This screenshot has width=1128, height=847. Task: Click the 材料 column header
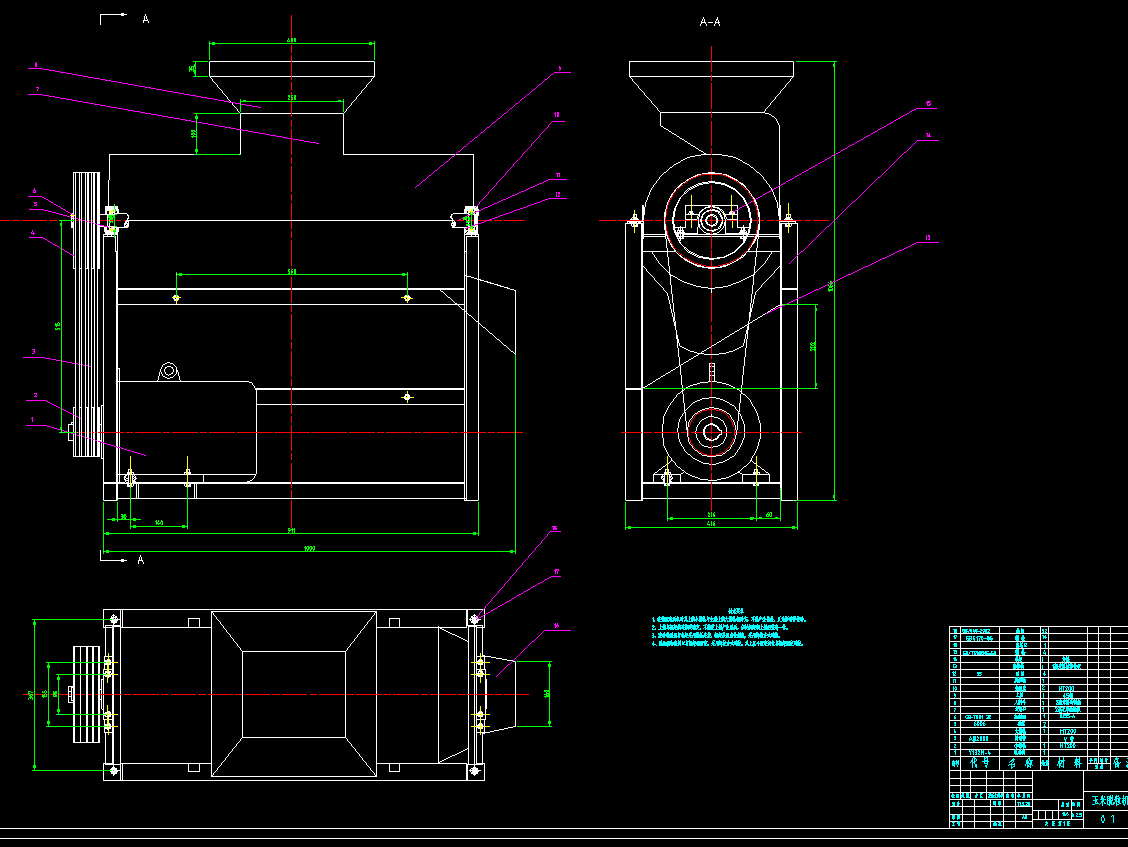pos(1068,763)
